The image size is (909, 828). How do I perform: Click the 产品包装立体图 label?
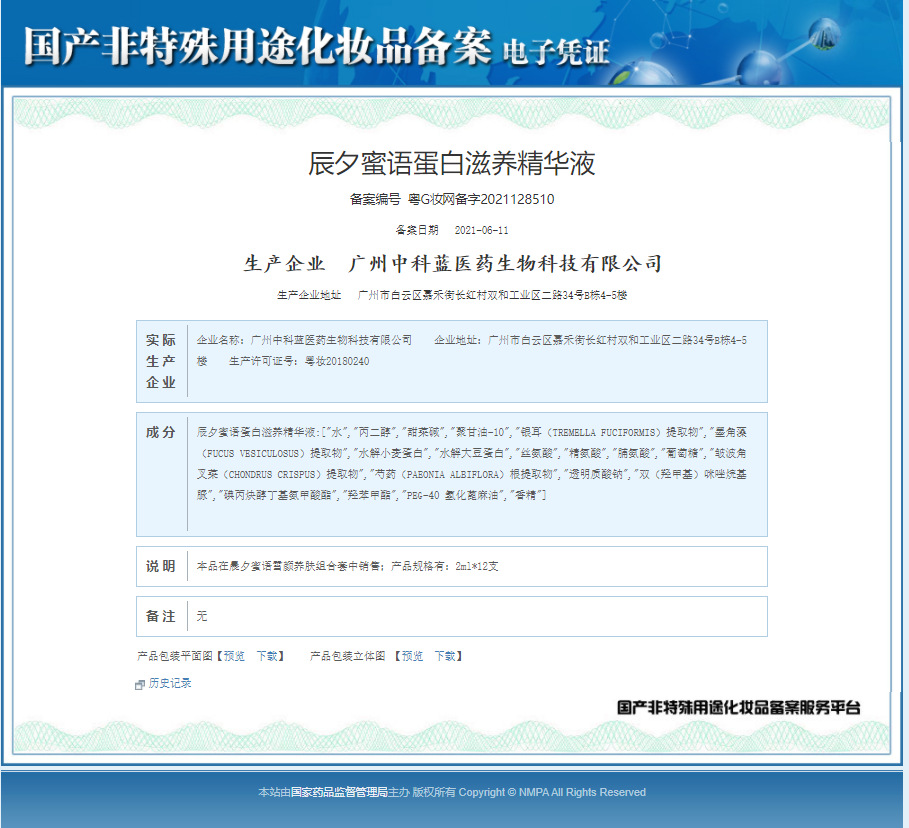[347, 656]
